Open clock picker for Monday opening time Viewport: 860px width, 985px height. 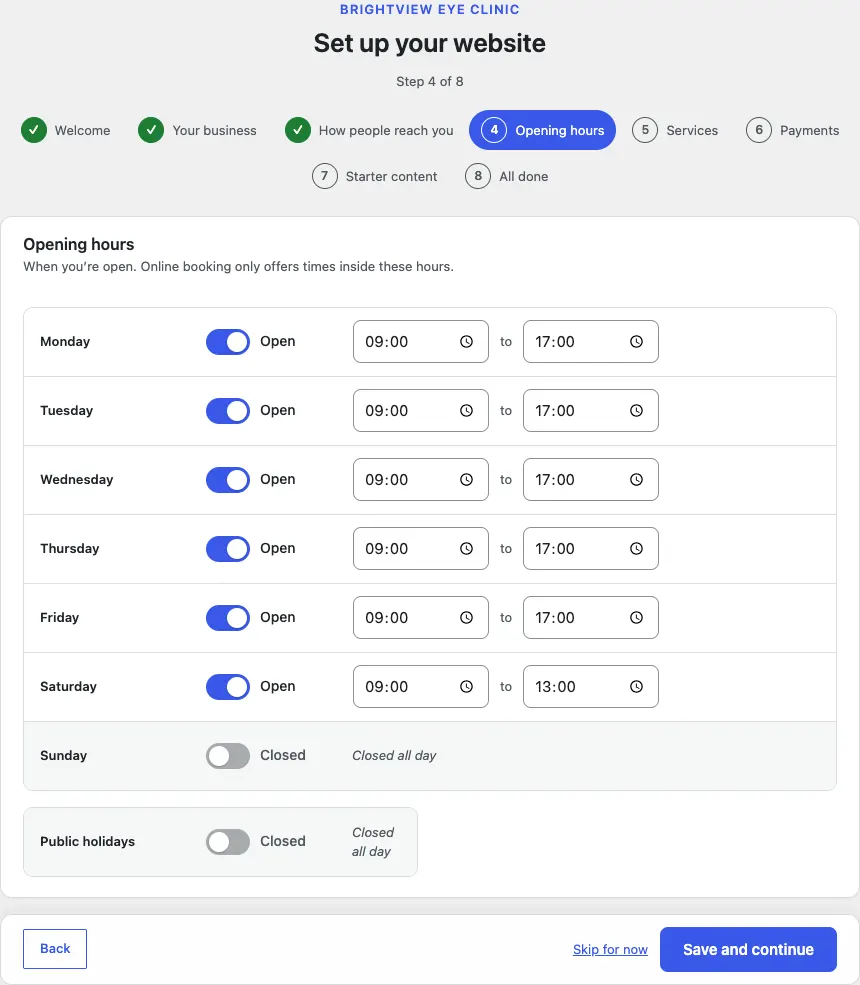[x=466, y=342]
